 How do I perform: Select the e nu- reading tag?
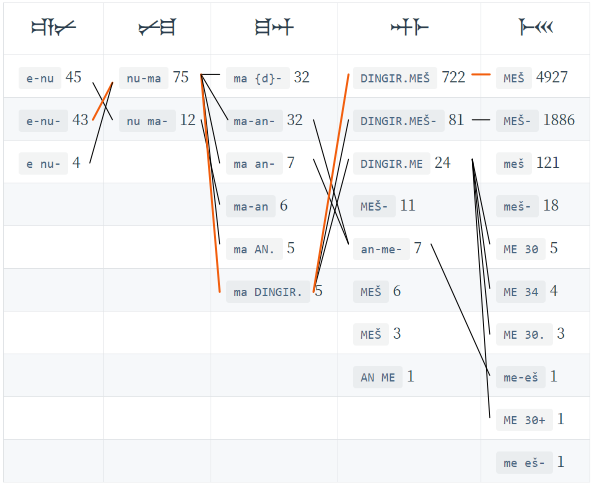43,164
